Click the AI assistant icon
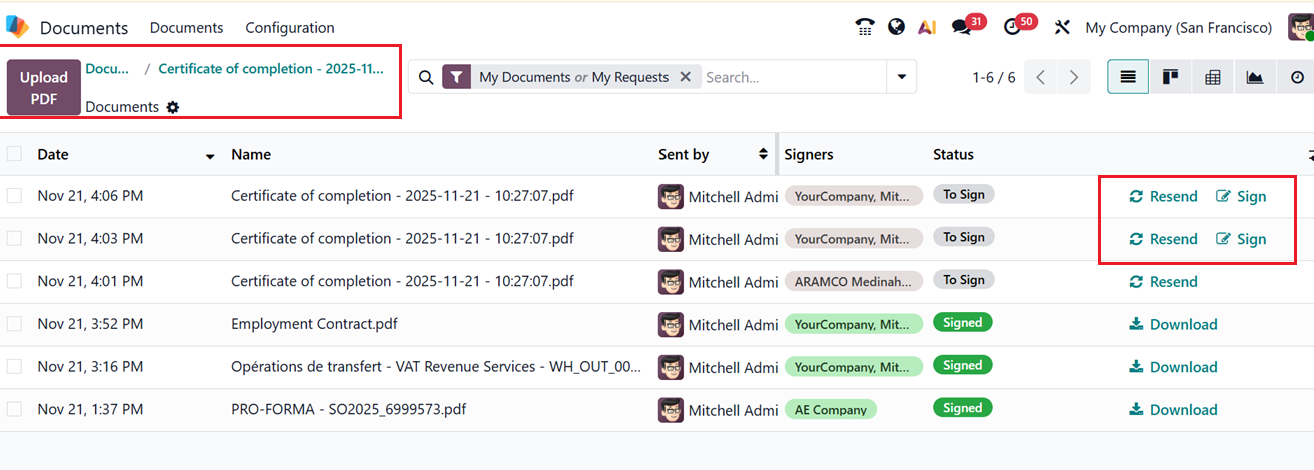Viewport: 1314px width, 470px height. tap(927, 27)
